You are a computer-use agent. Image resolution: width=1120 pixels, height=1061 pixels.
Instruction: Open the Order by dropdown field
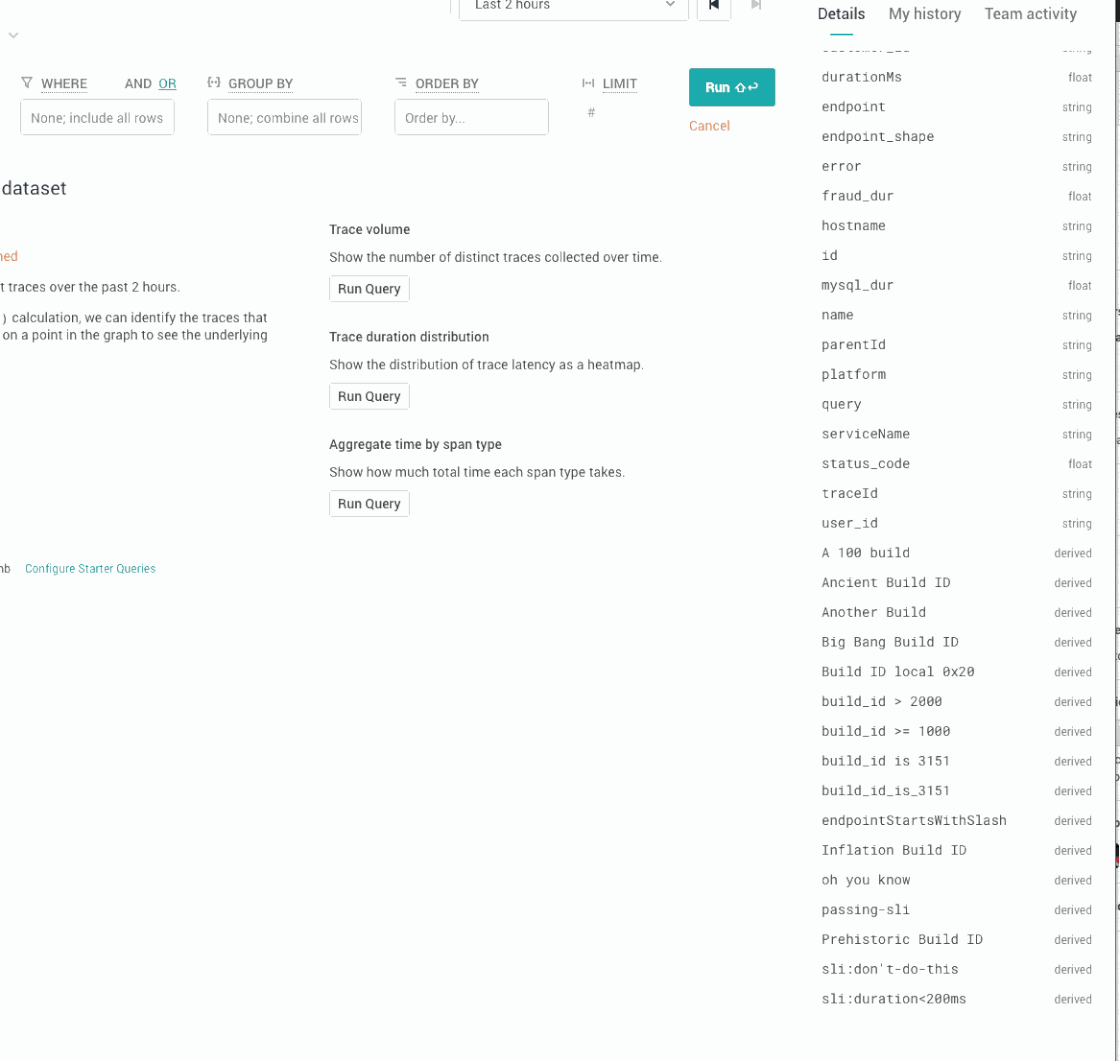coord(471,117)
